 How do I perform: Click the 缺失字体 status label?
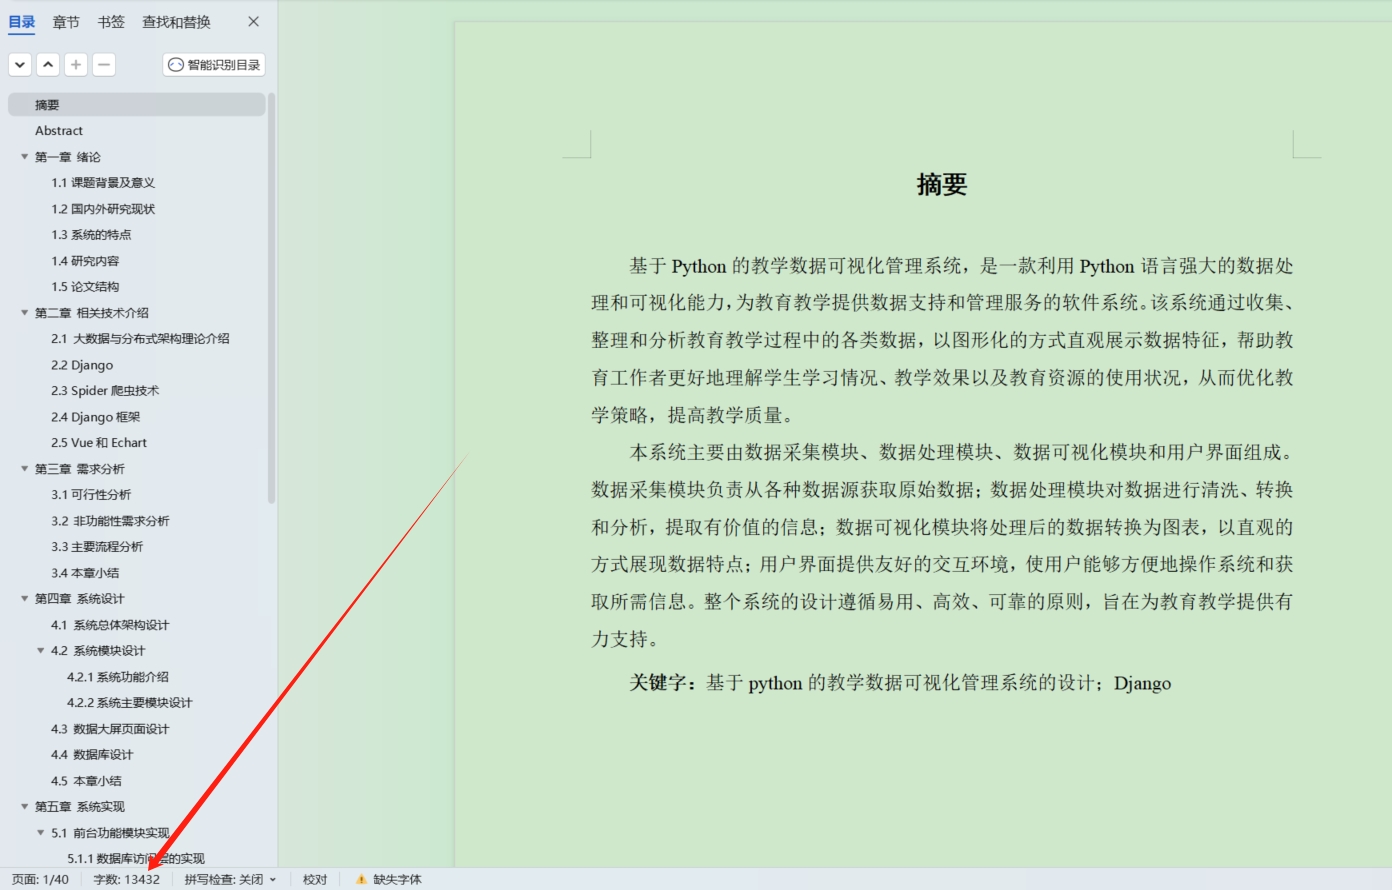[x=397, y=880]
